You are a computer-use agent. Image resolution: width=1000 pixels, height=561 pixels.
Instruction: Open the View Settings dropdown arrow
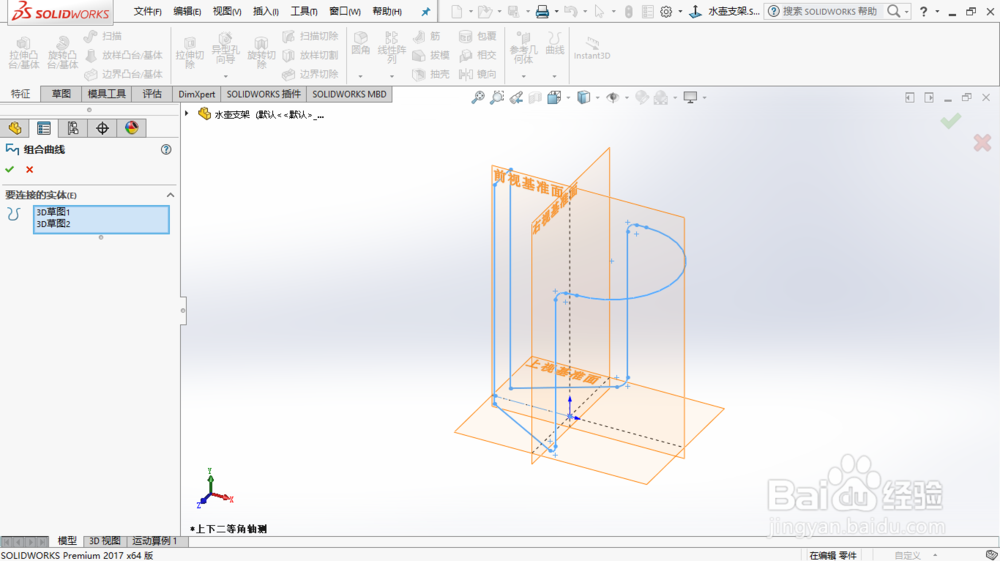point(704,98)
